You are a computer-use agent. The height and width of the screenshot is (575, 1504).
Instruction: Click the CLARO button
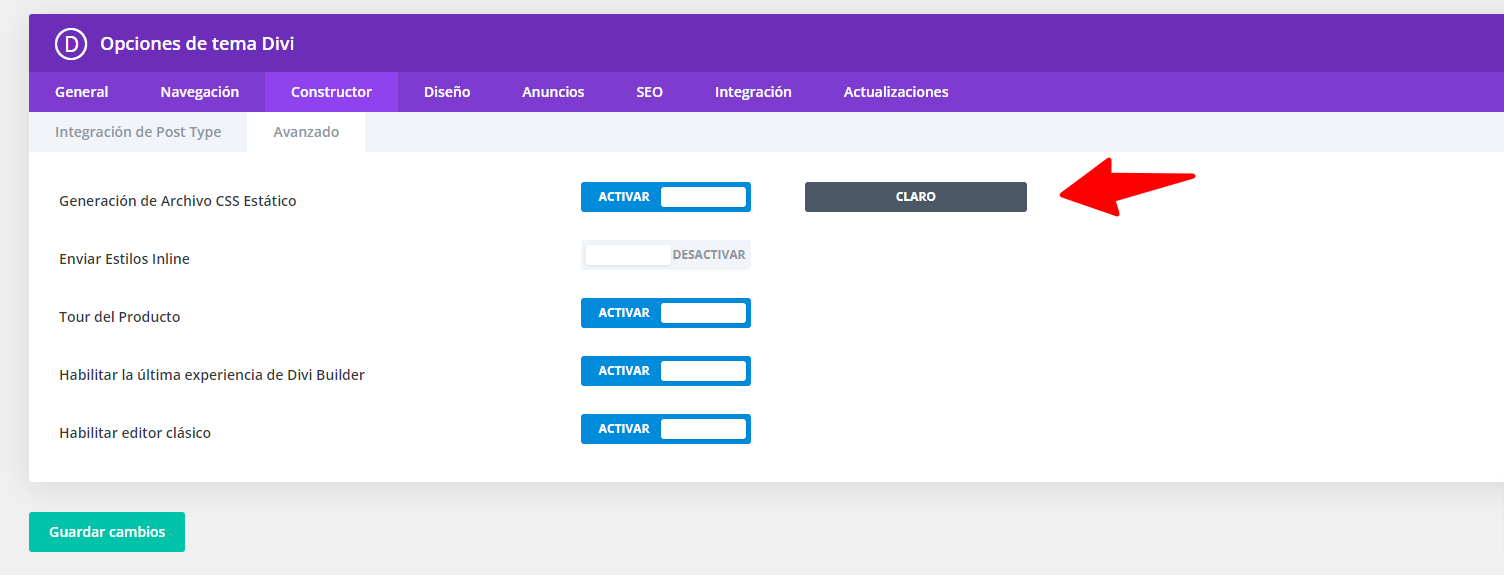(916, 197)
